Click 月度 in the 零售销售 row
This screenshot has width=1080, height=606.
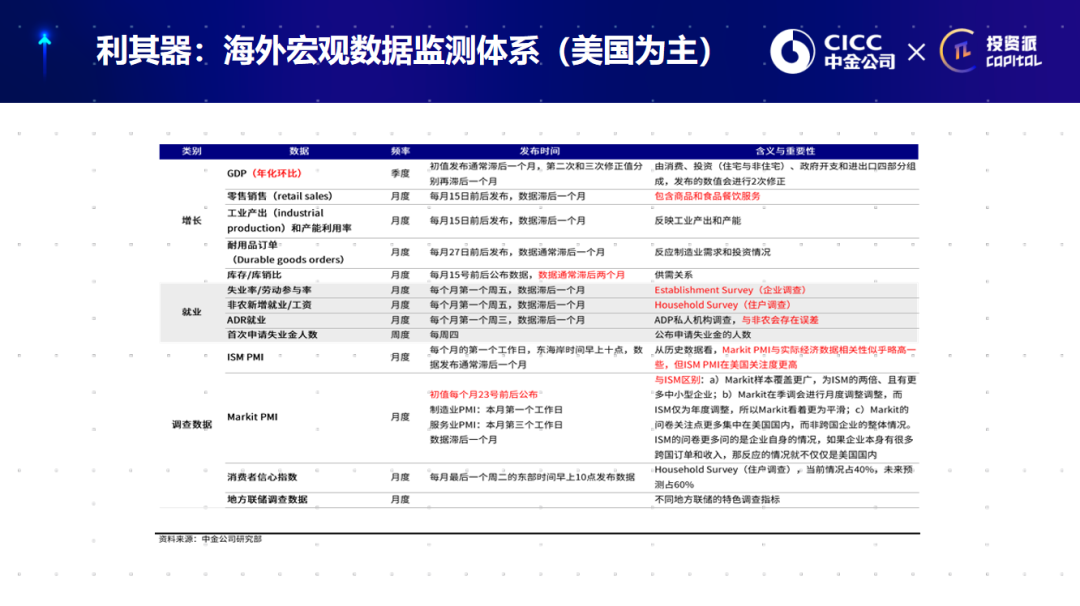point(400,196)
